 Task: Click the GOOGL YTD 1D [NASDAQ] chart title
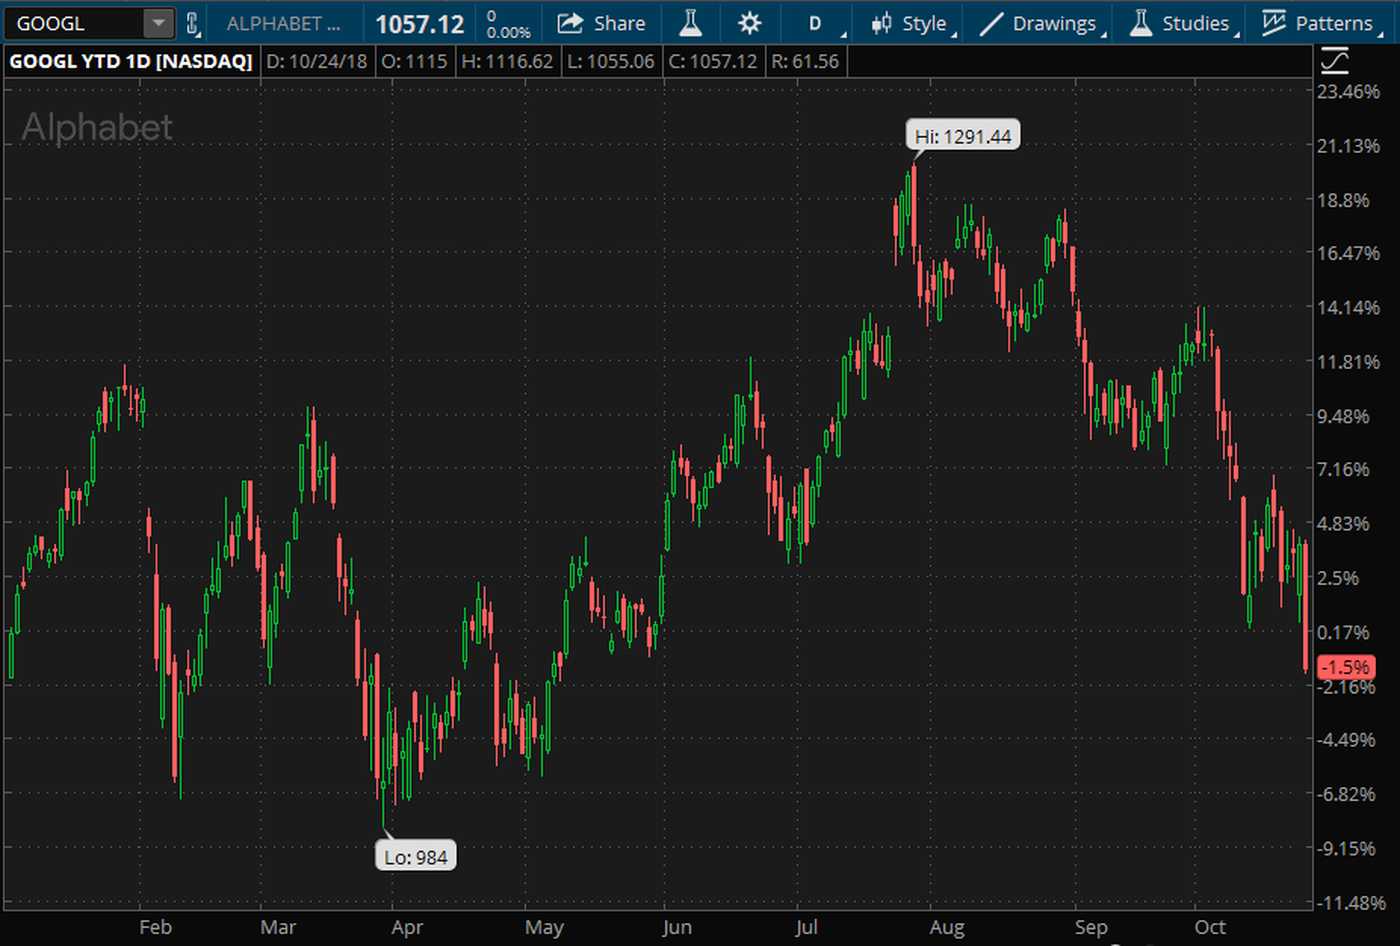131,61
